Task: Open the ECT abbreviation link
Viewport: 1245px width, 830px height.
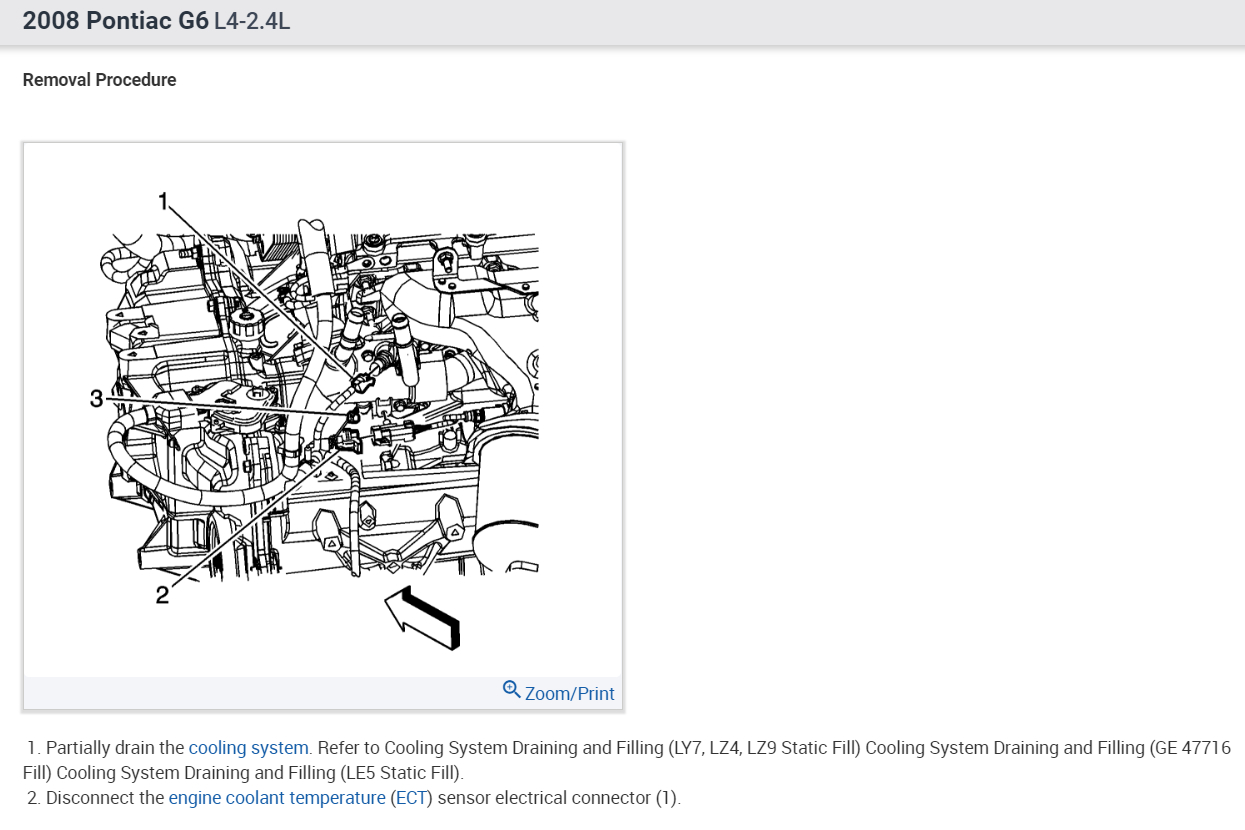Action: pyautogui.click(x=411, y=798)
